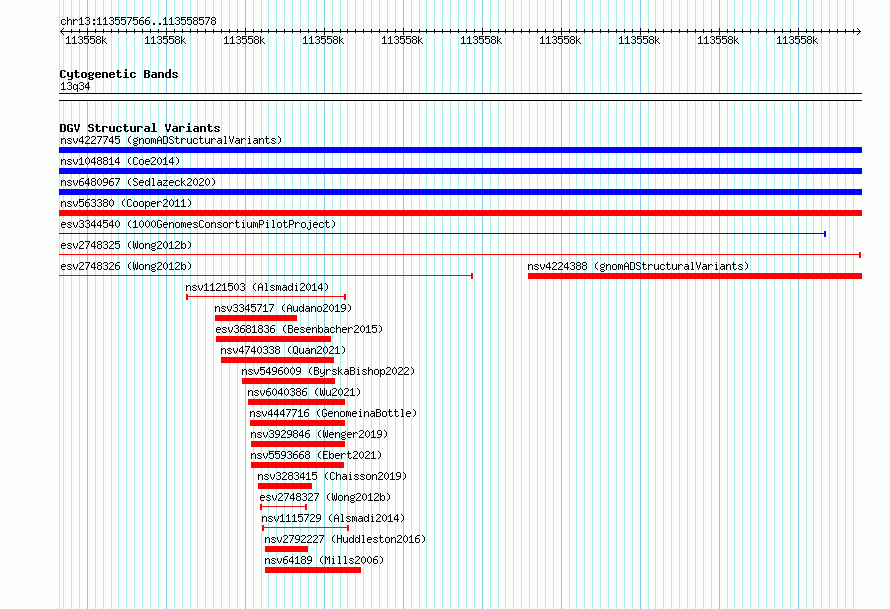This screenshot has height=609, width=890.
Task: Click the red bar under nsv5593668
Action: pyautogui.click(x=297, y=465)
